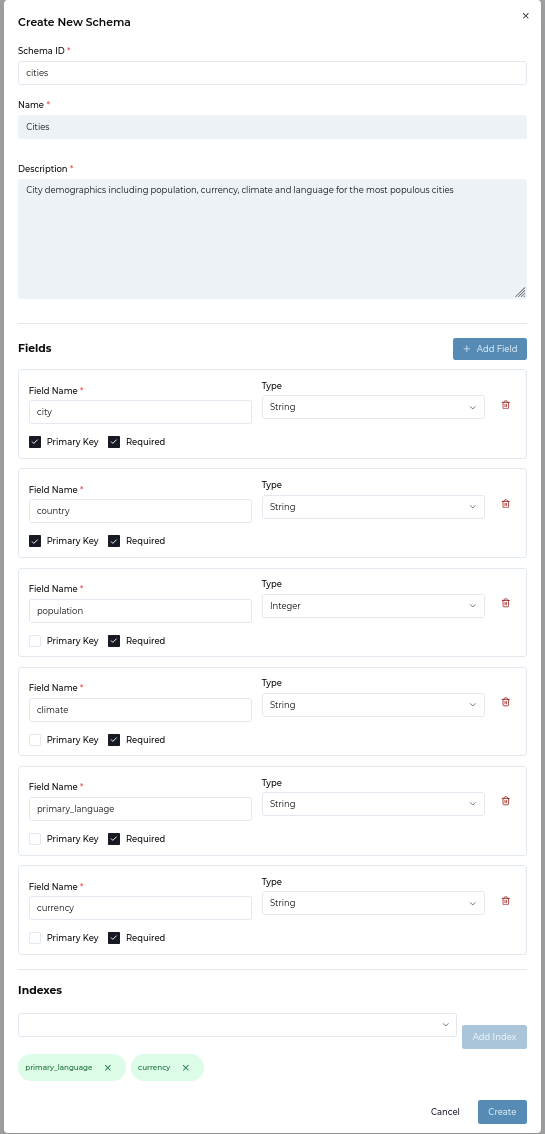
Task: Click the Add Field button
Action: (x=490, y=349)
